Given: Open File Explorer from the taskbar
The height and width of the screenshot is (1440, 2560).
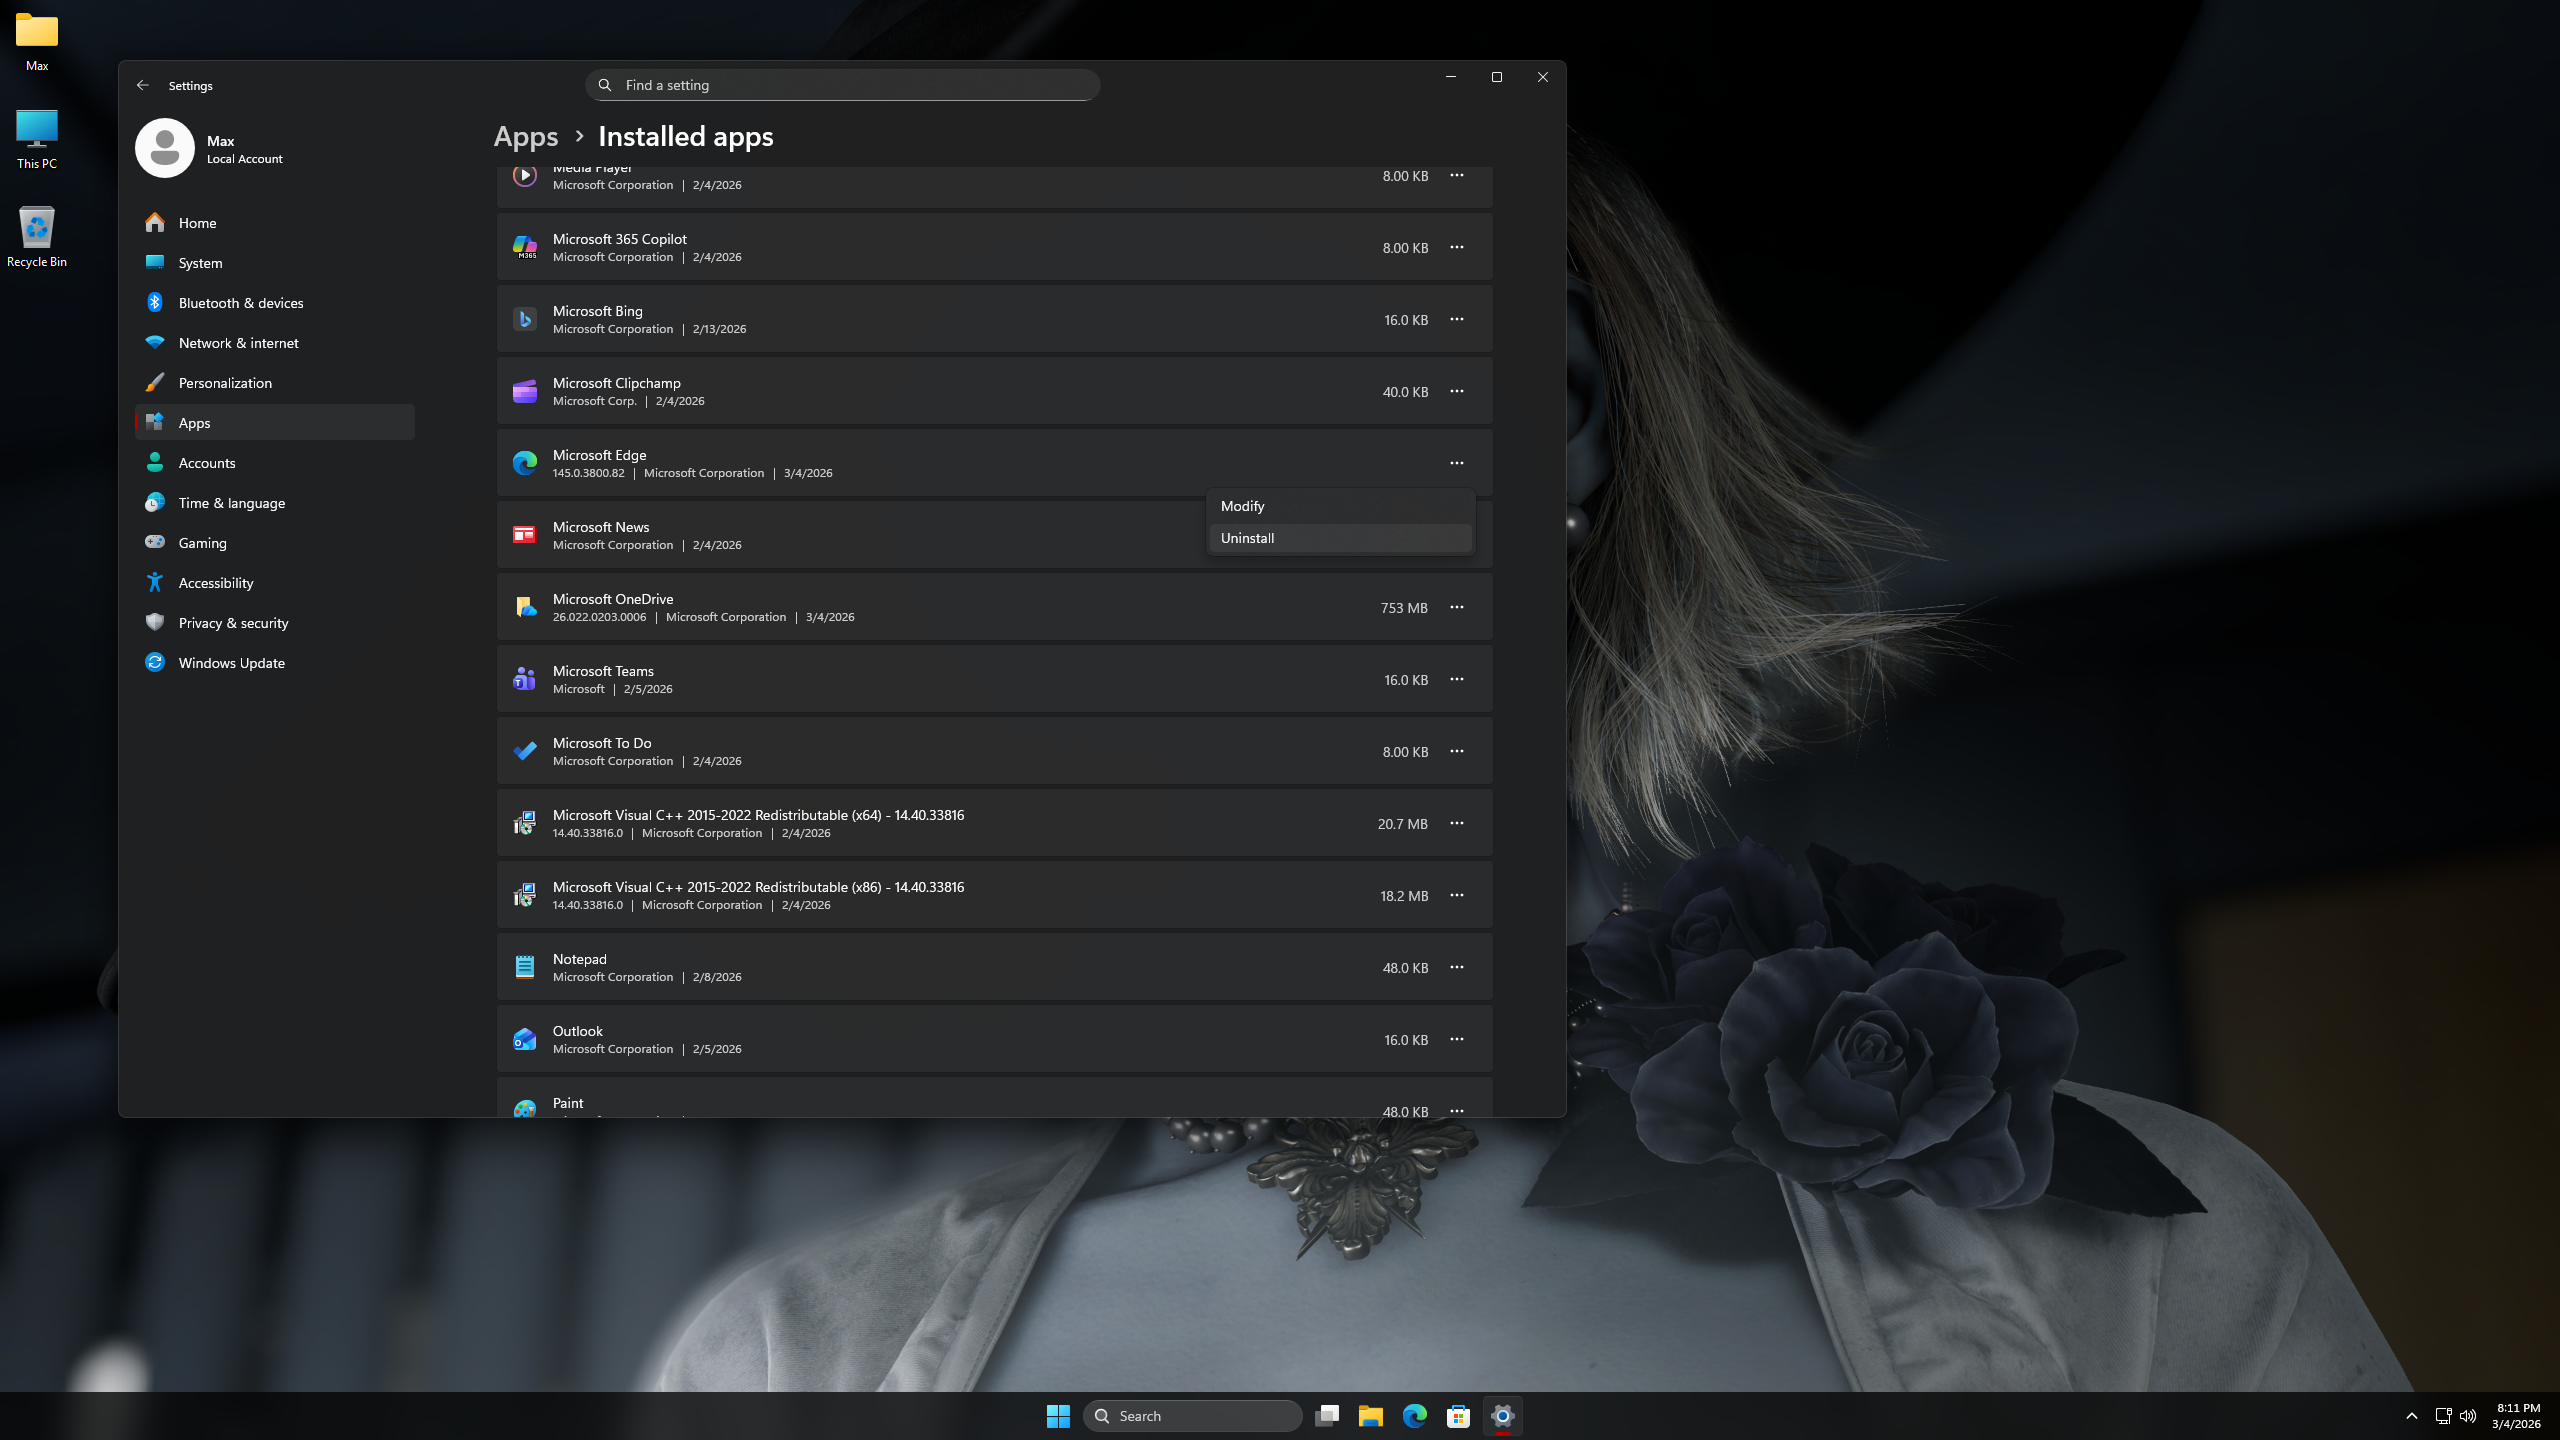Looking at the screenshot, I should tap(1371, 1416).
